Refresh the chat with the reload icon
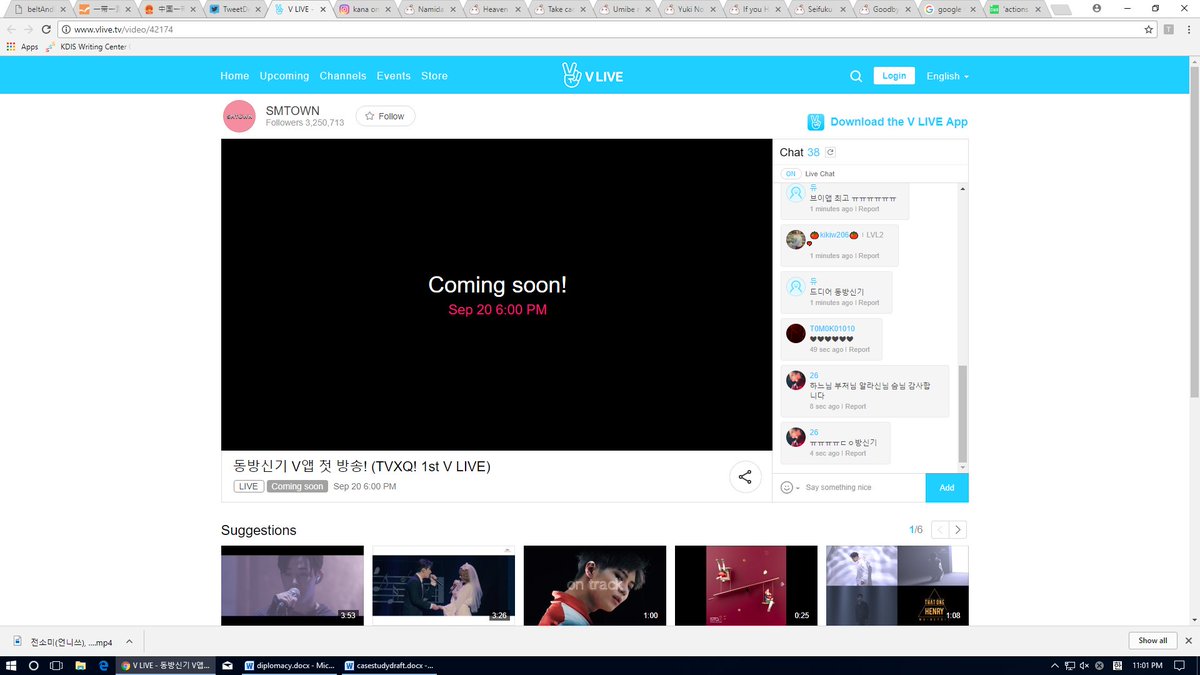Viewport: 1200px width, 675px height. coord(830,152)
